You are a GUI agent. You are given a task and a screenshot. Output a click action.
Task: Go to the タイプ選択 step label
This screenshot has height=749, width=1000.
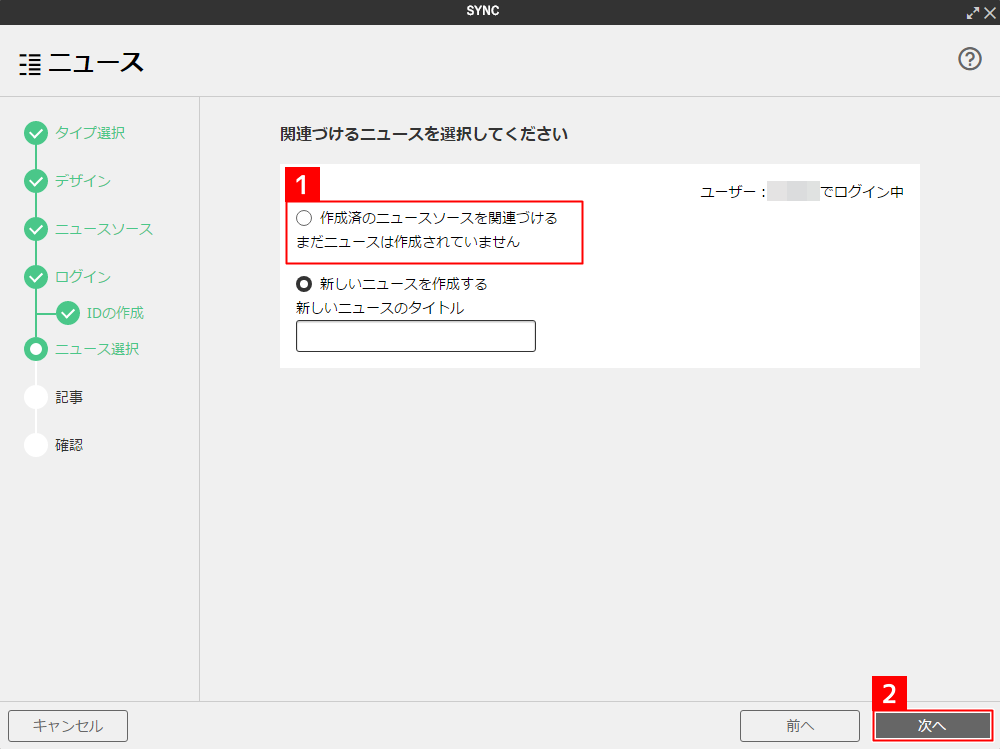[x=90, y=133]
